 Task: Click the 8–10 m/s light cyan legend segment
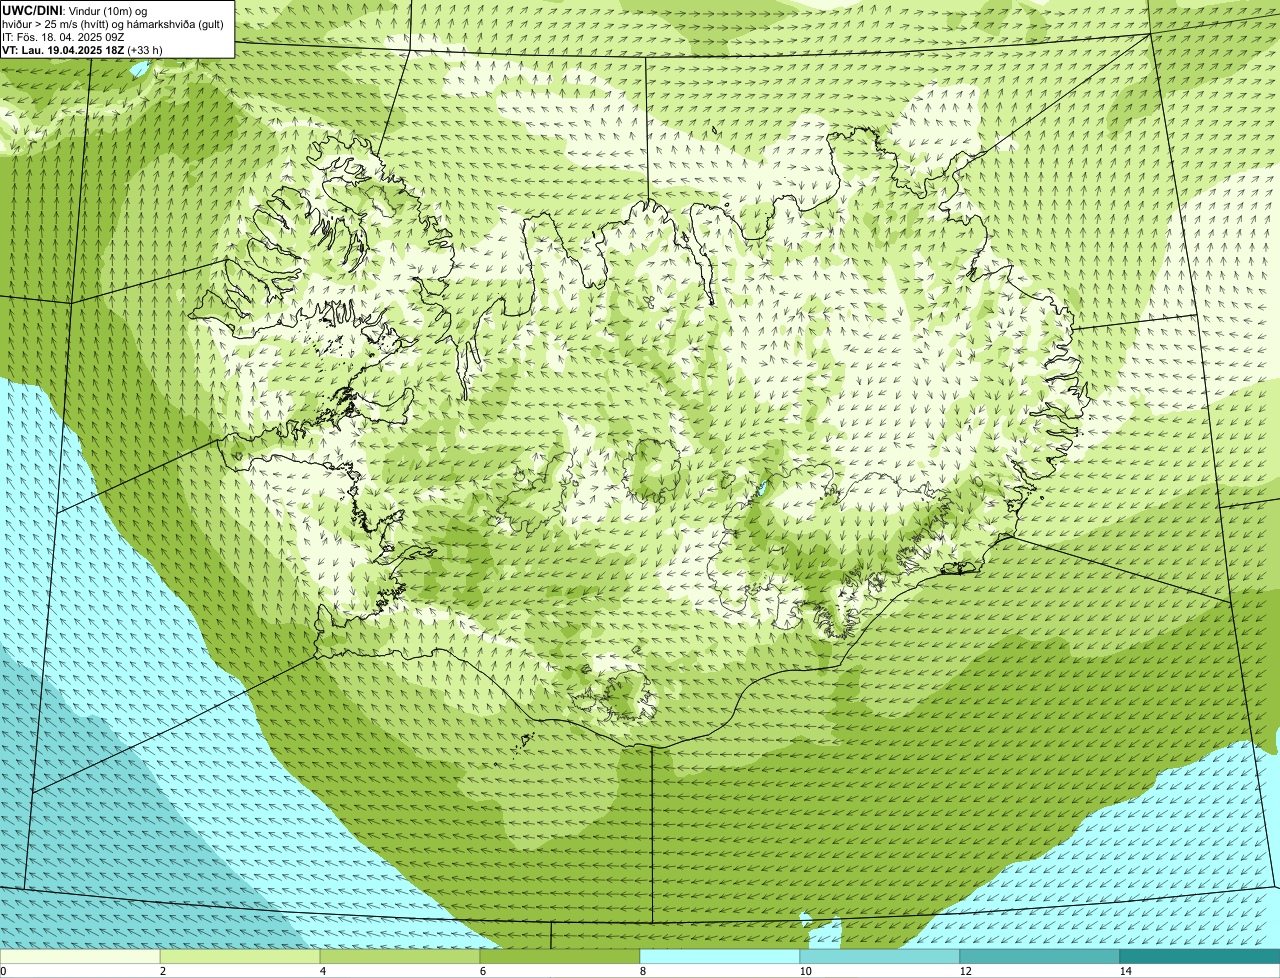(720, 957)
